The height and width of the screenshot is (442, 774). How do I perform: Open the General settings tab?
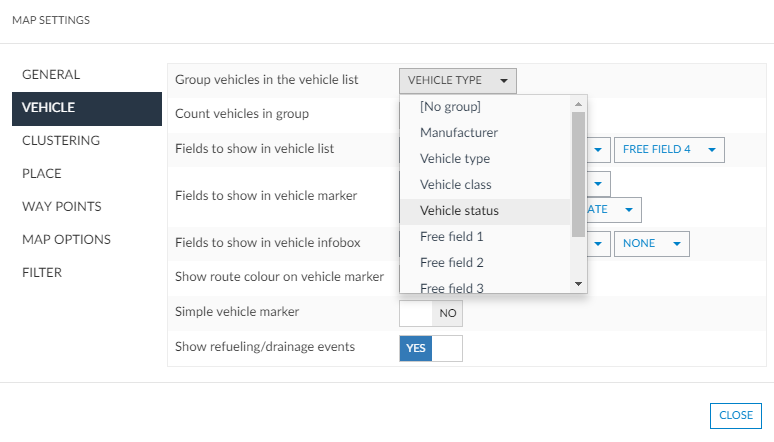coord(51,75)
